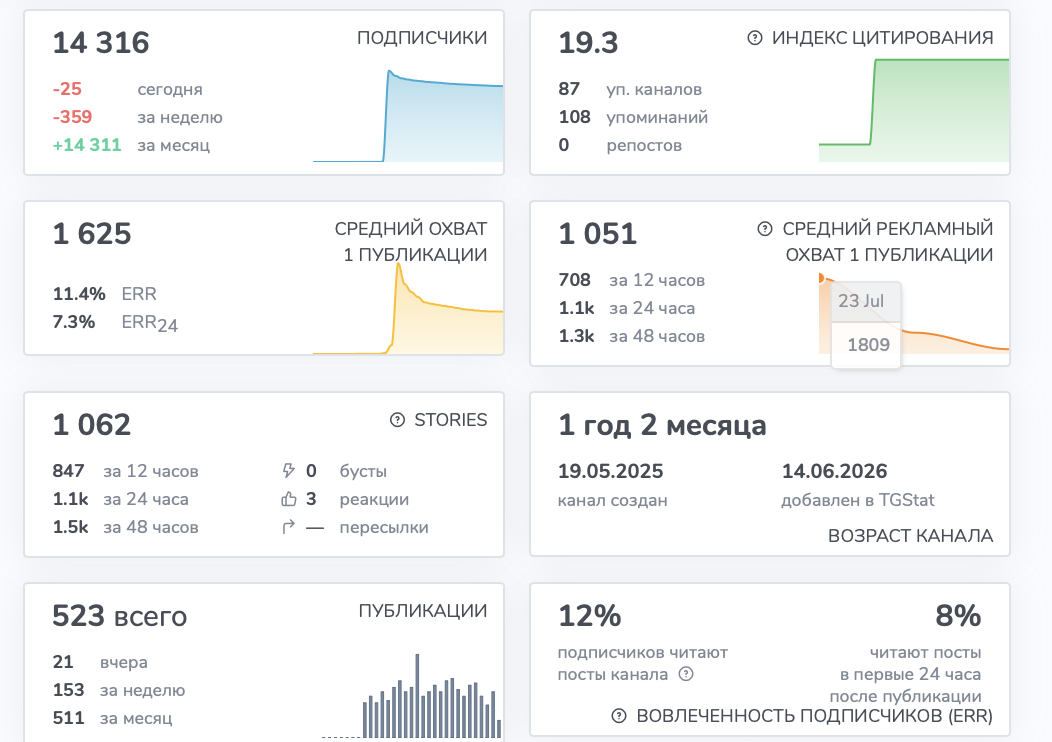Click the ВОЗРАСТ КАНАЛА label
Screen dimensions: 1052x742
[910, 535]
